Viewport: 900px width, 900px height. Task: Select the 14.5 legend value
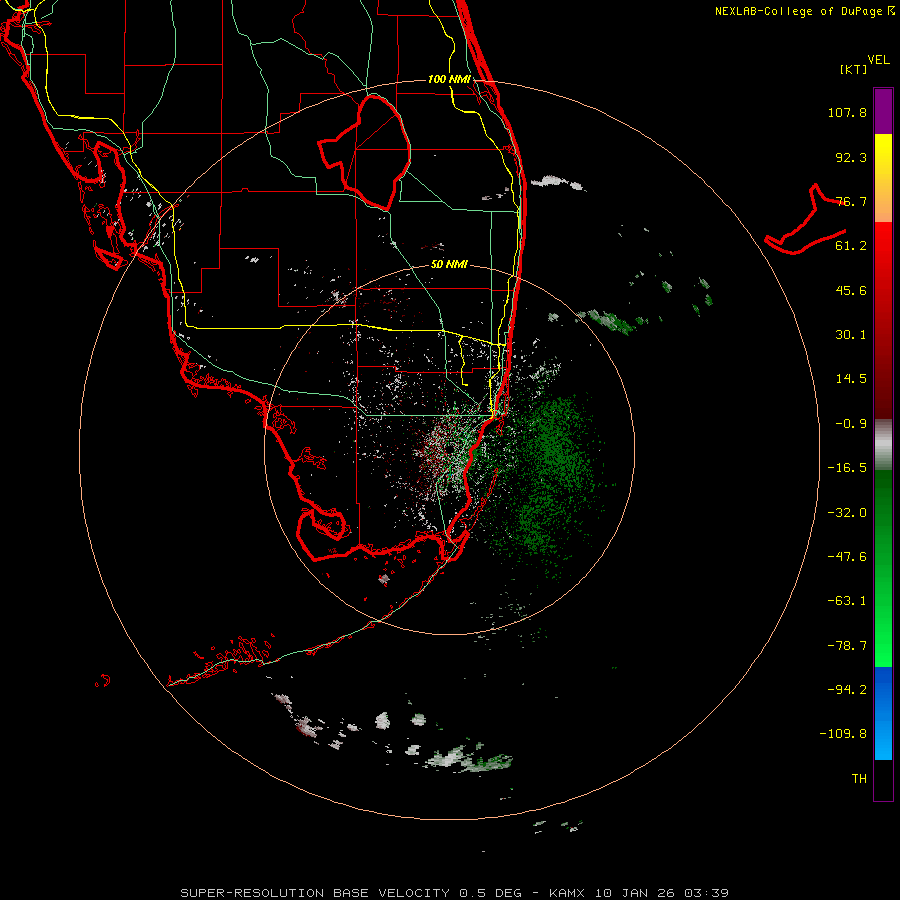click(851, 379)
